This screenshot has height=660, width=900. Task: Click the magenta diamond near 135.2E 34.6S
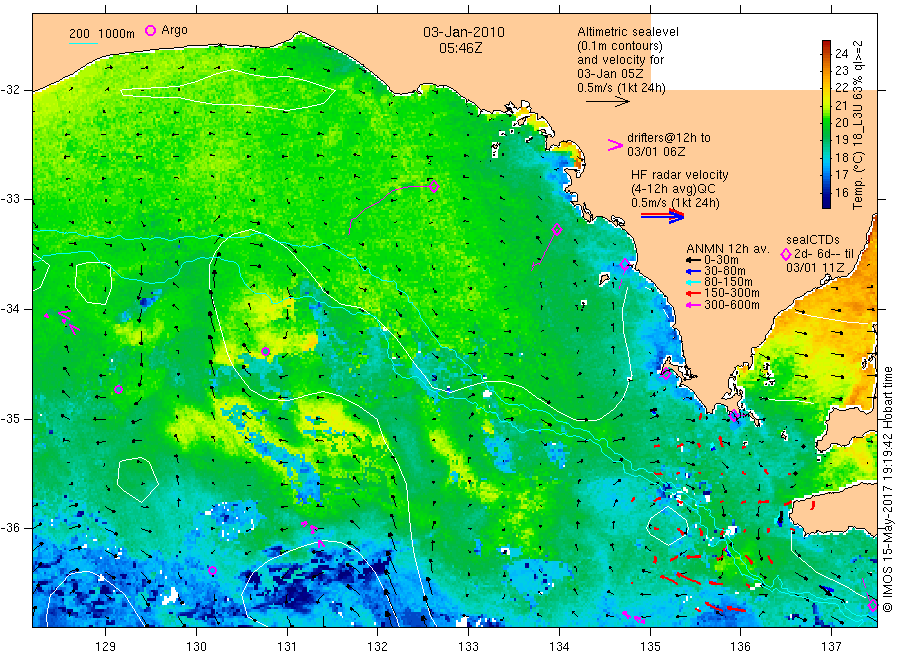coord(666,374)
